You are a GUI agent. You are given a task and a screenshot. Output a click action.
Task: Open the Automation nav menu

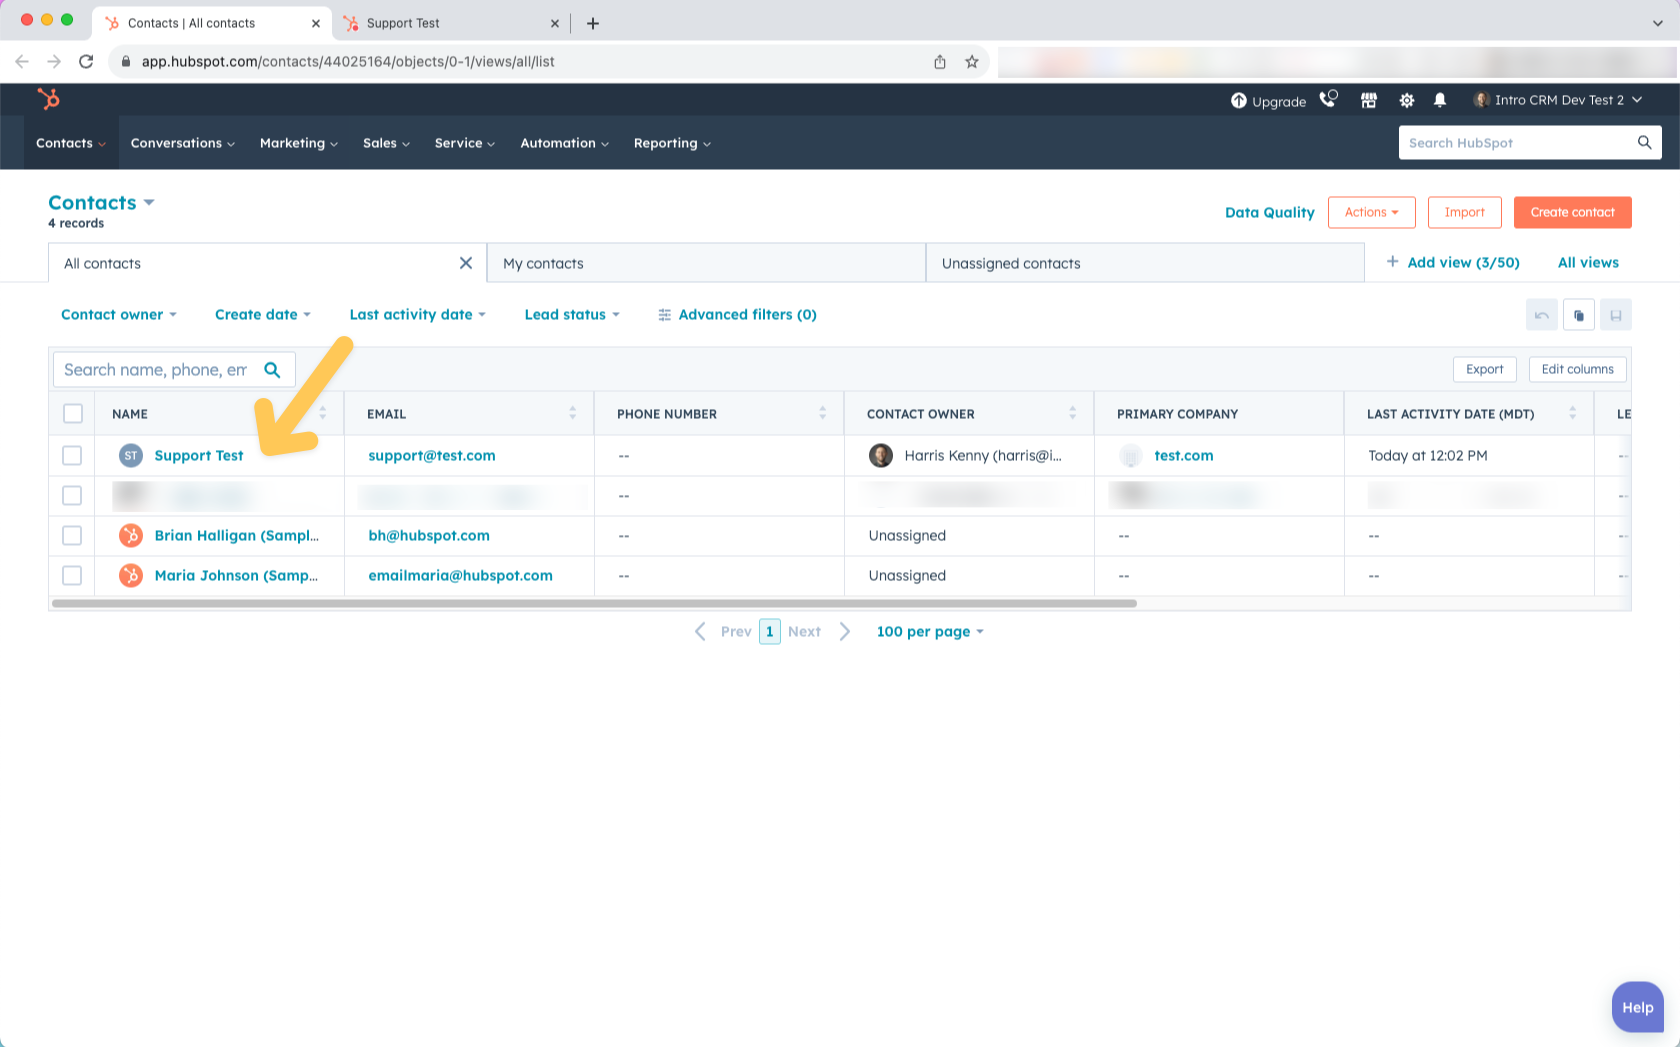point(565,143)
